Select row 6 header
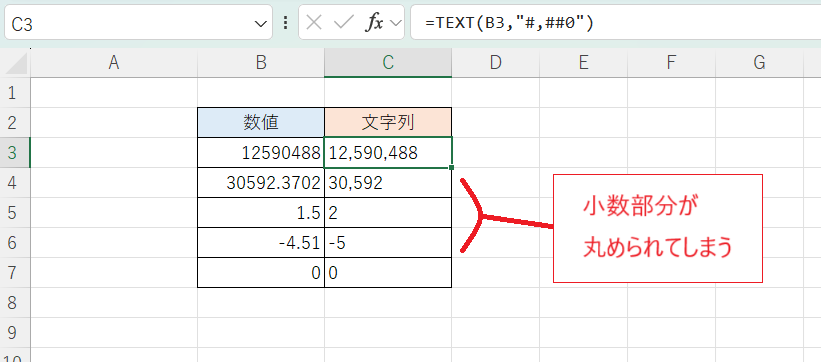821x362 pixels. point(15,243)
